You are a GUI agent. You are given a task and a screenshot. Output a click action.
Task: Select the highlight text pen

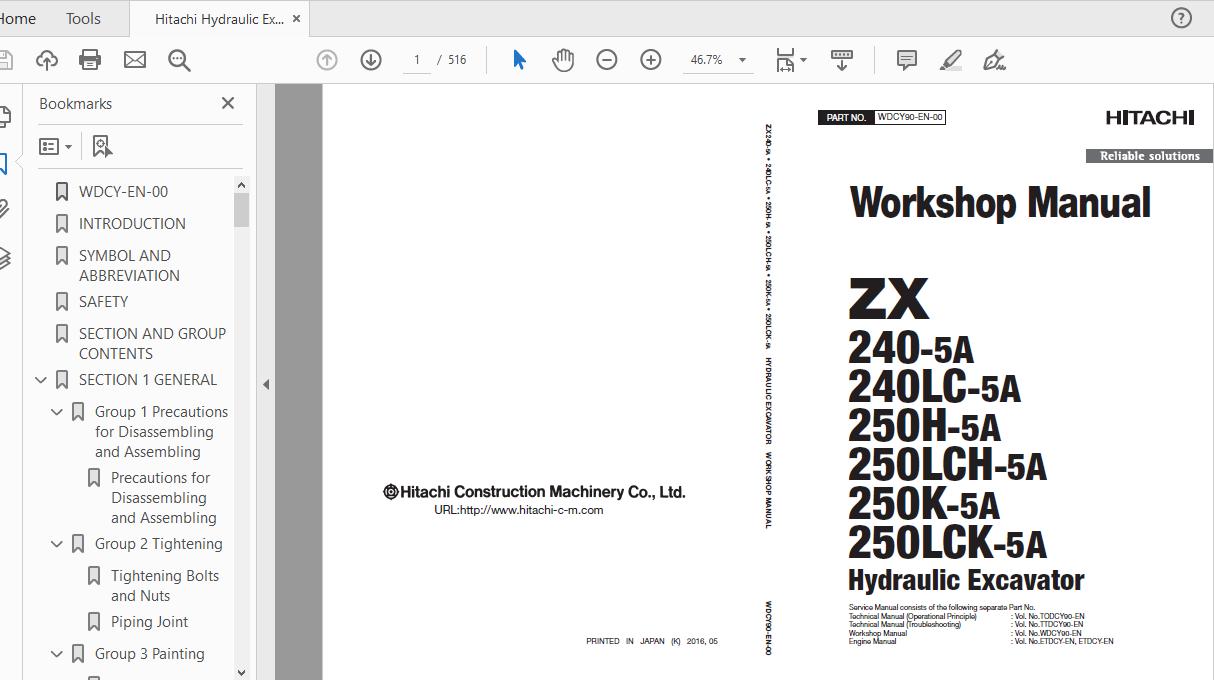point(951,60)
